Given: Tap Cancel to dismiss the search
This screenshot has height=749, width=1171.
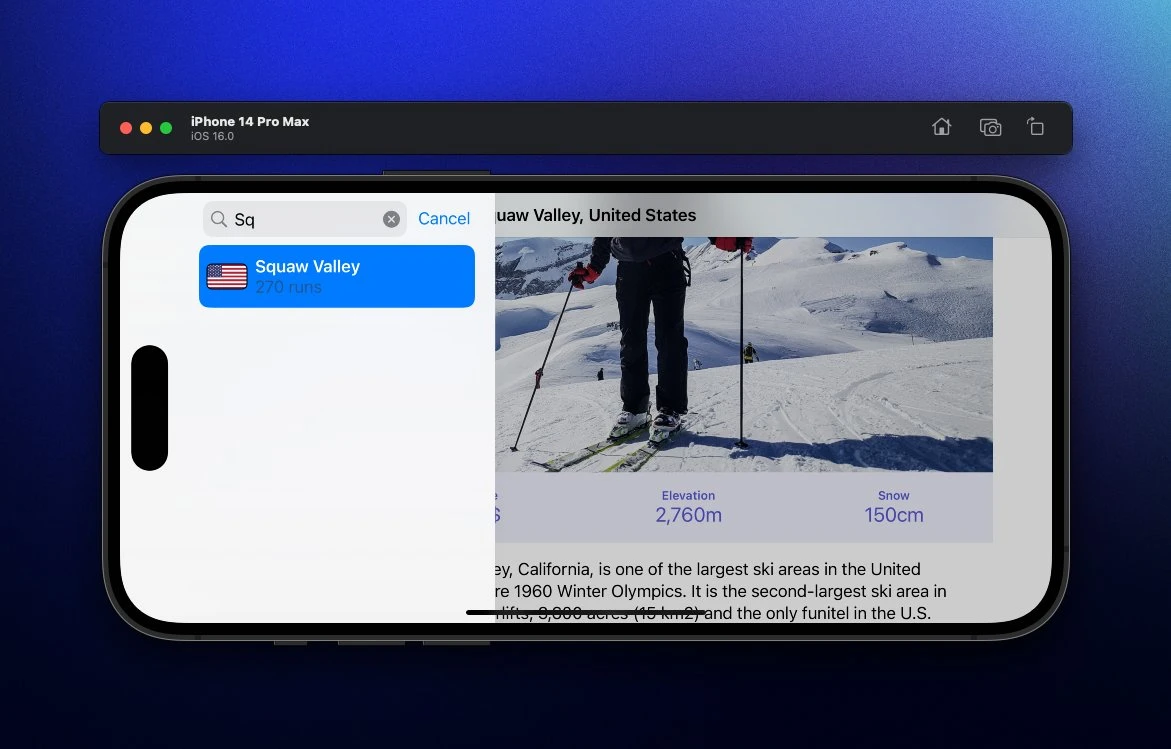Looking at the screenshot, I should tap(444, 219).
